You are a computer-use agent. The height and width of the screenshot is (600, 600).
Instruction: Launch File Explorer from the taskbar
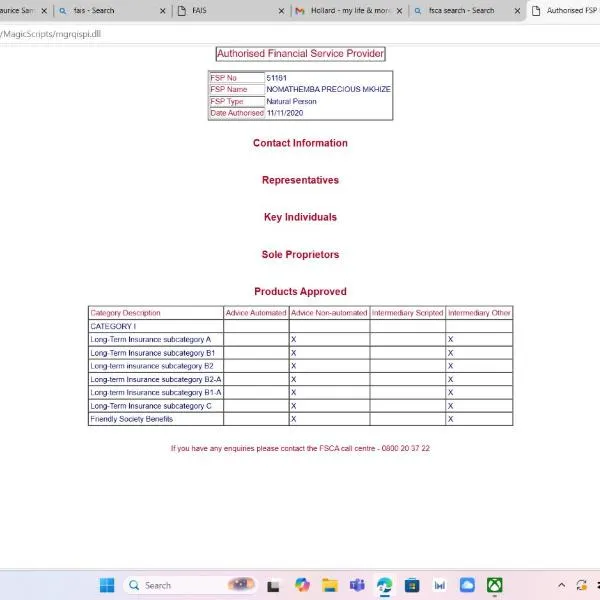pyautogui.click(x=330, y=585)
